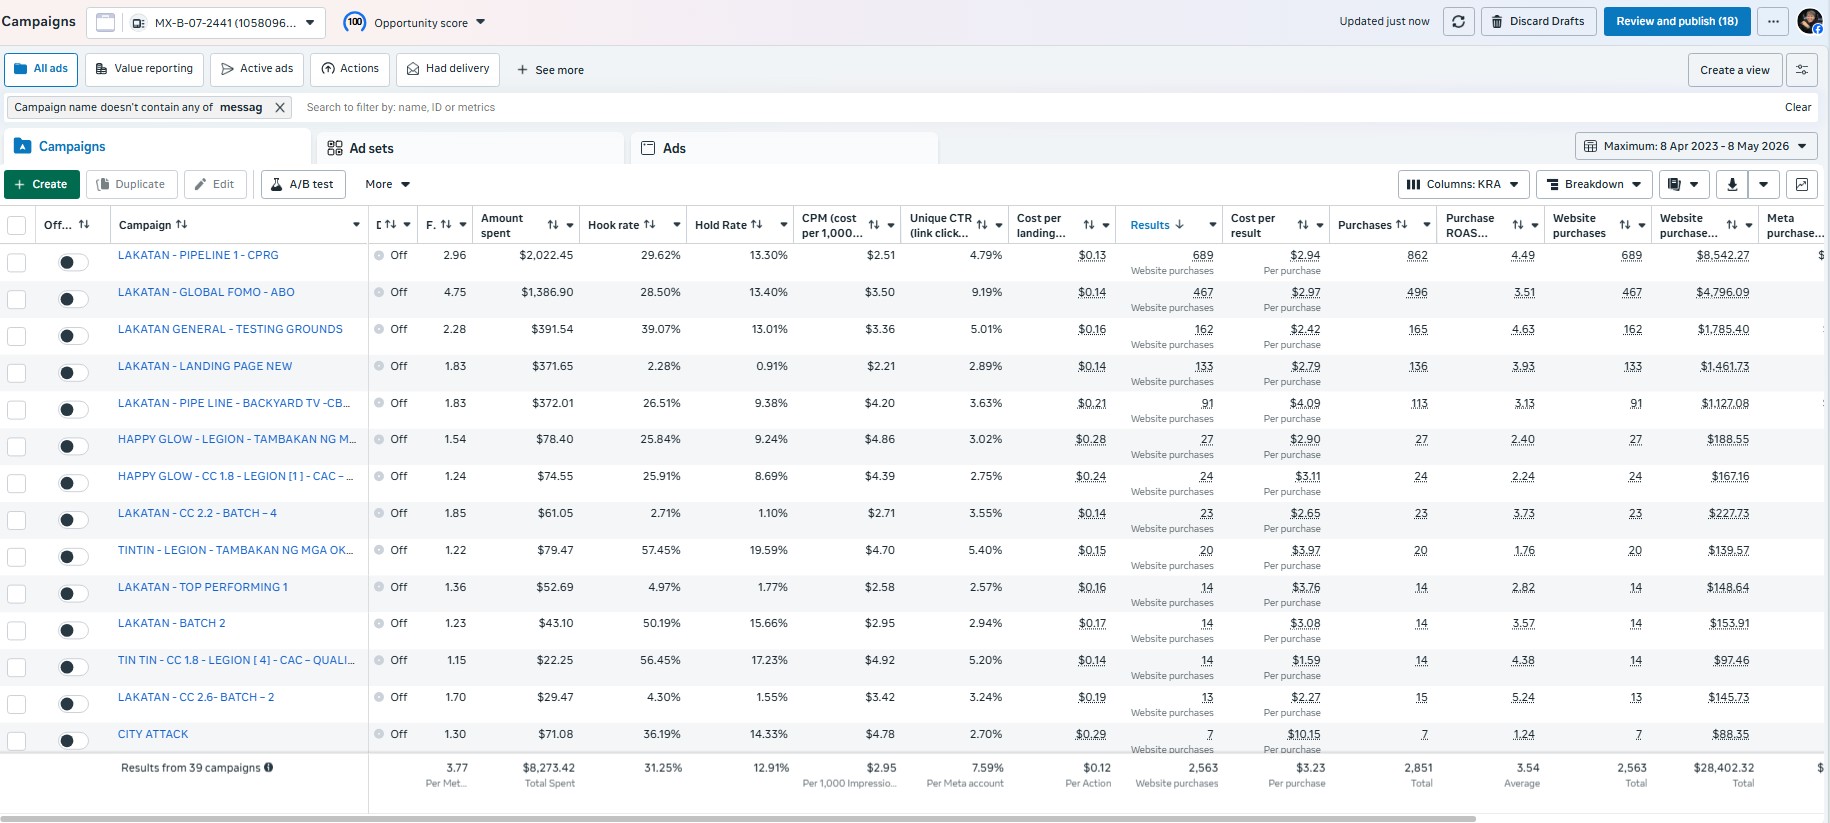
Task: Expand the More actions dropdown
Action: pos(388,184)
